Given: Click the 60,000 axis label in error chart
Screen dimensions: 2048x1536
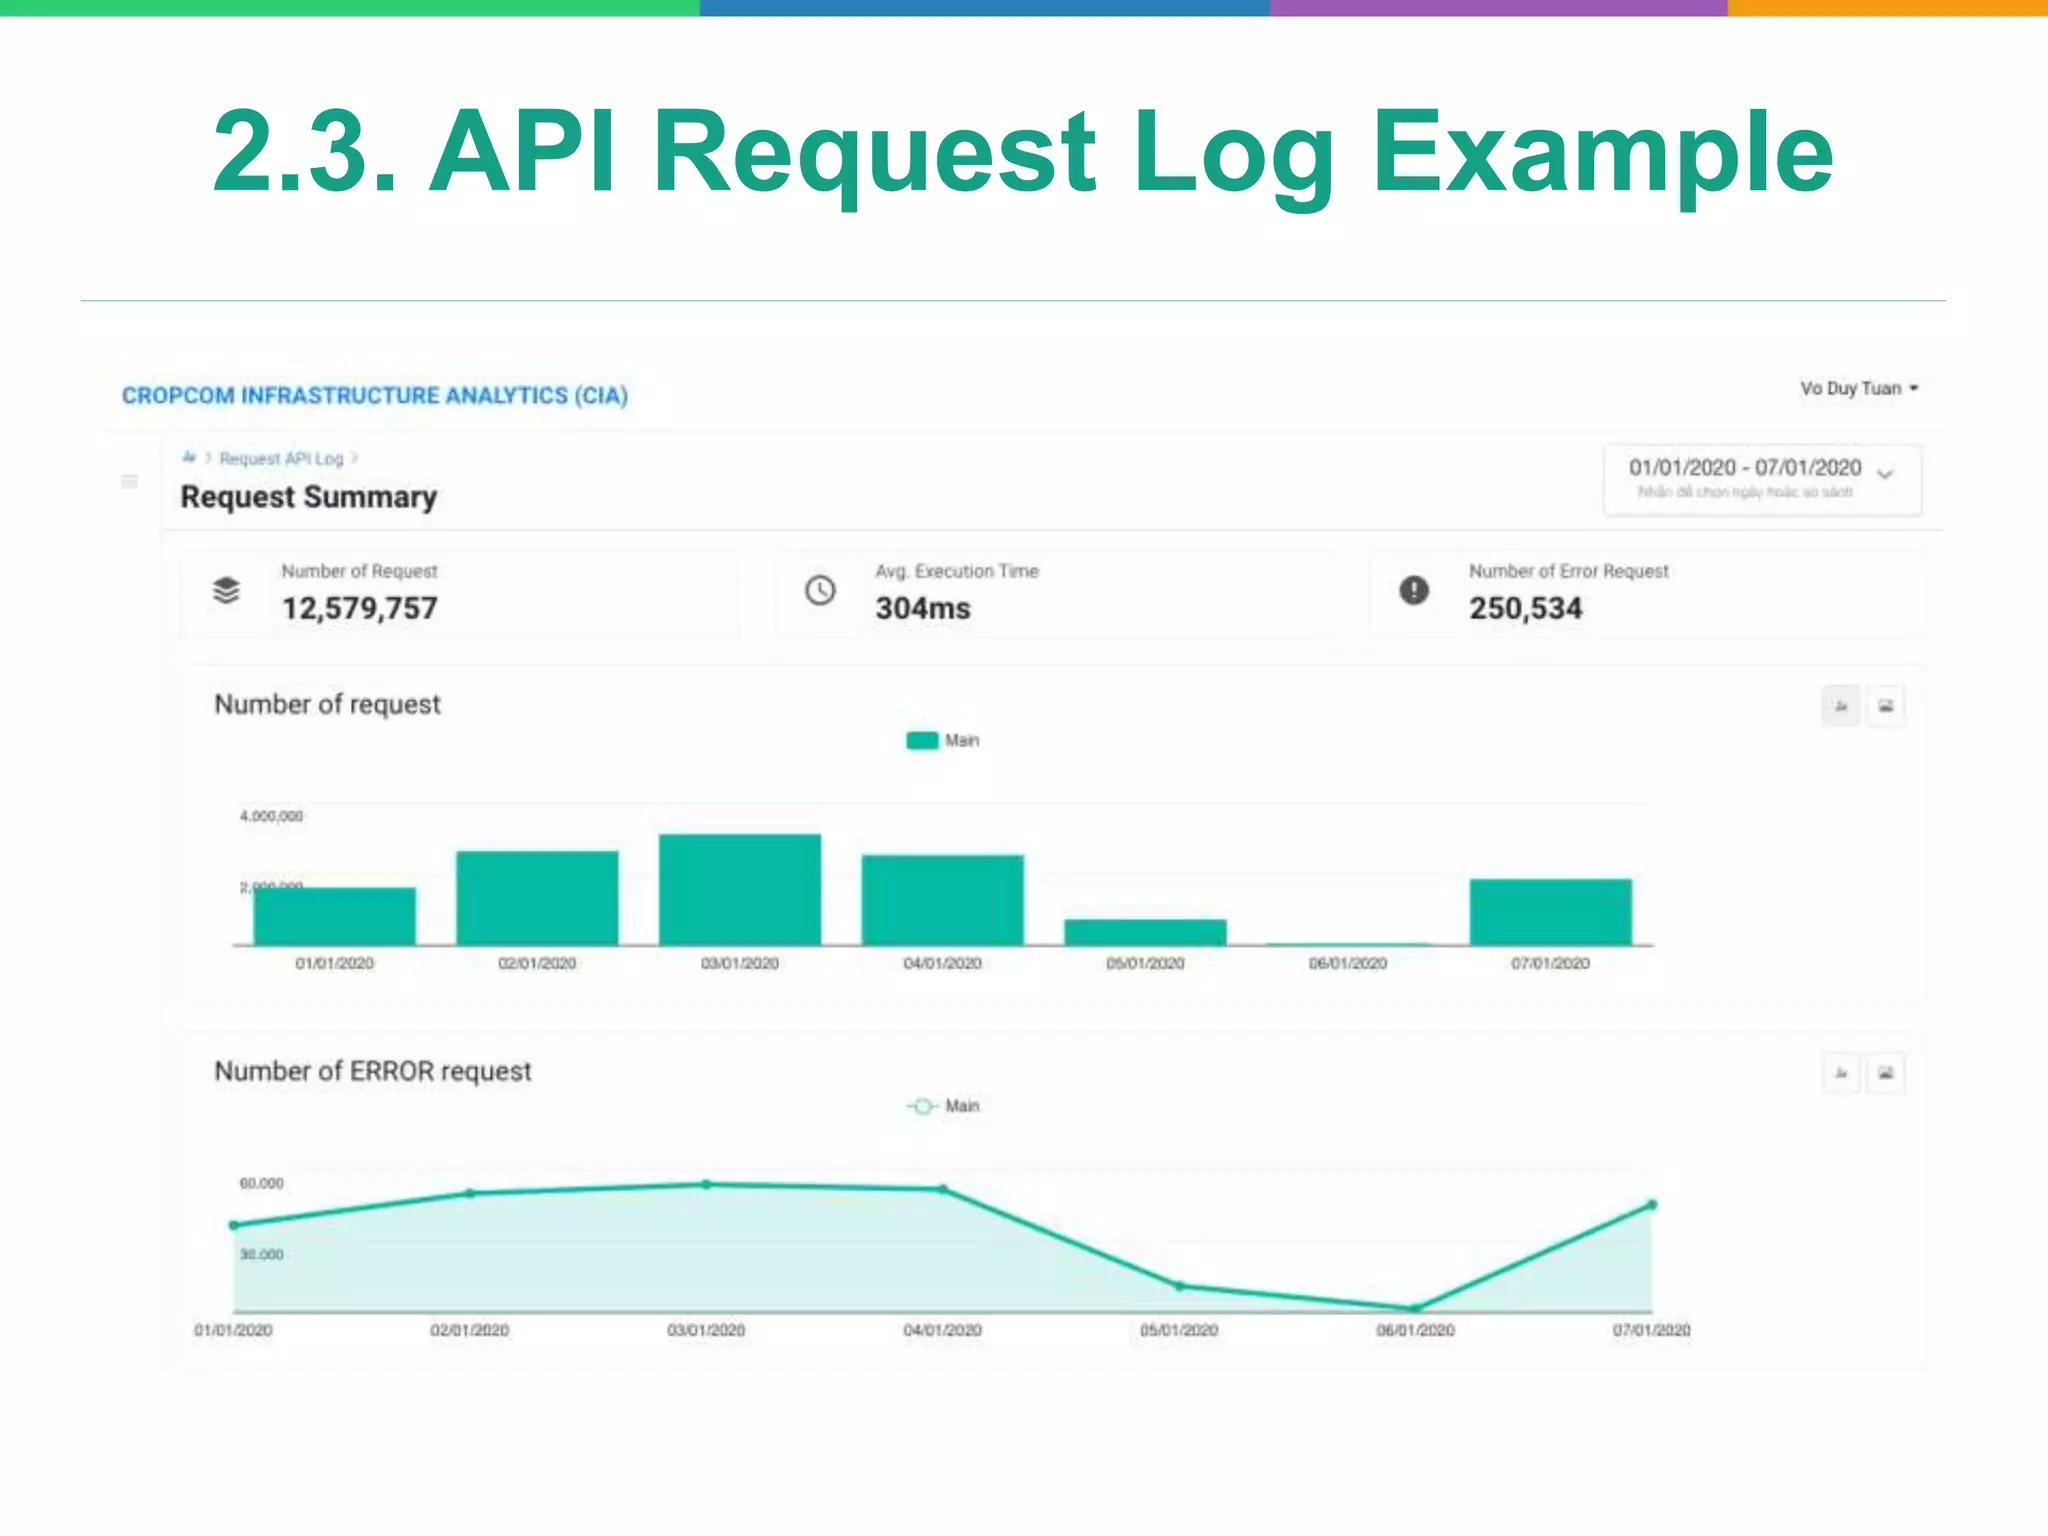Looking at the screenshot, I should coord(261,1183).
